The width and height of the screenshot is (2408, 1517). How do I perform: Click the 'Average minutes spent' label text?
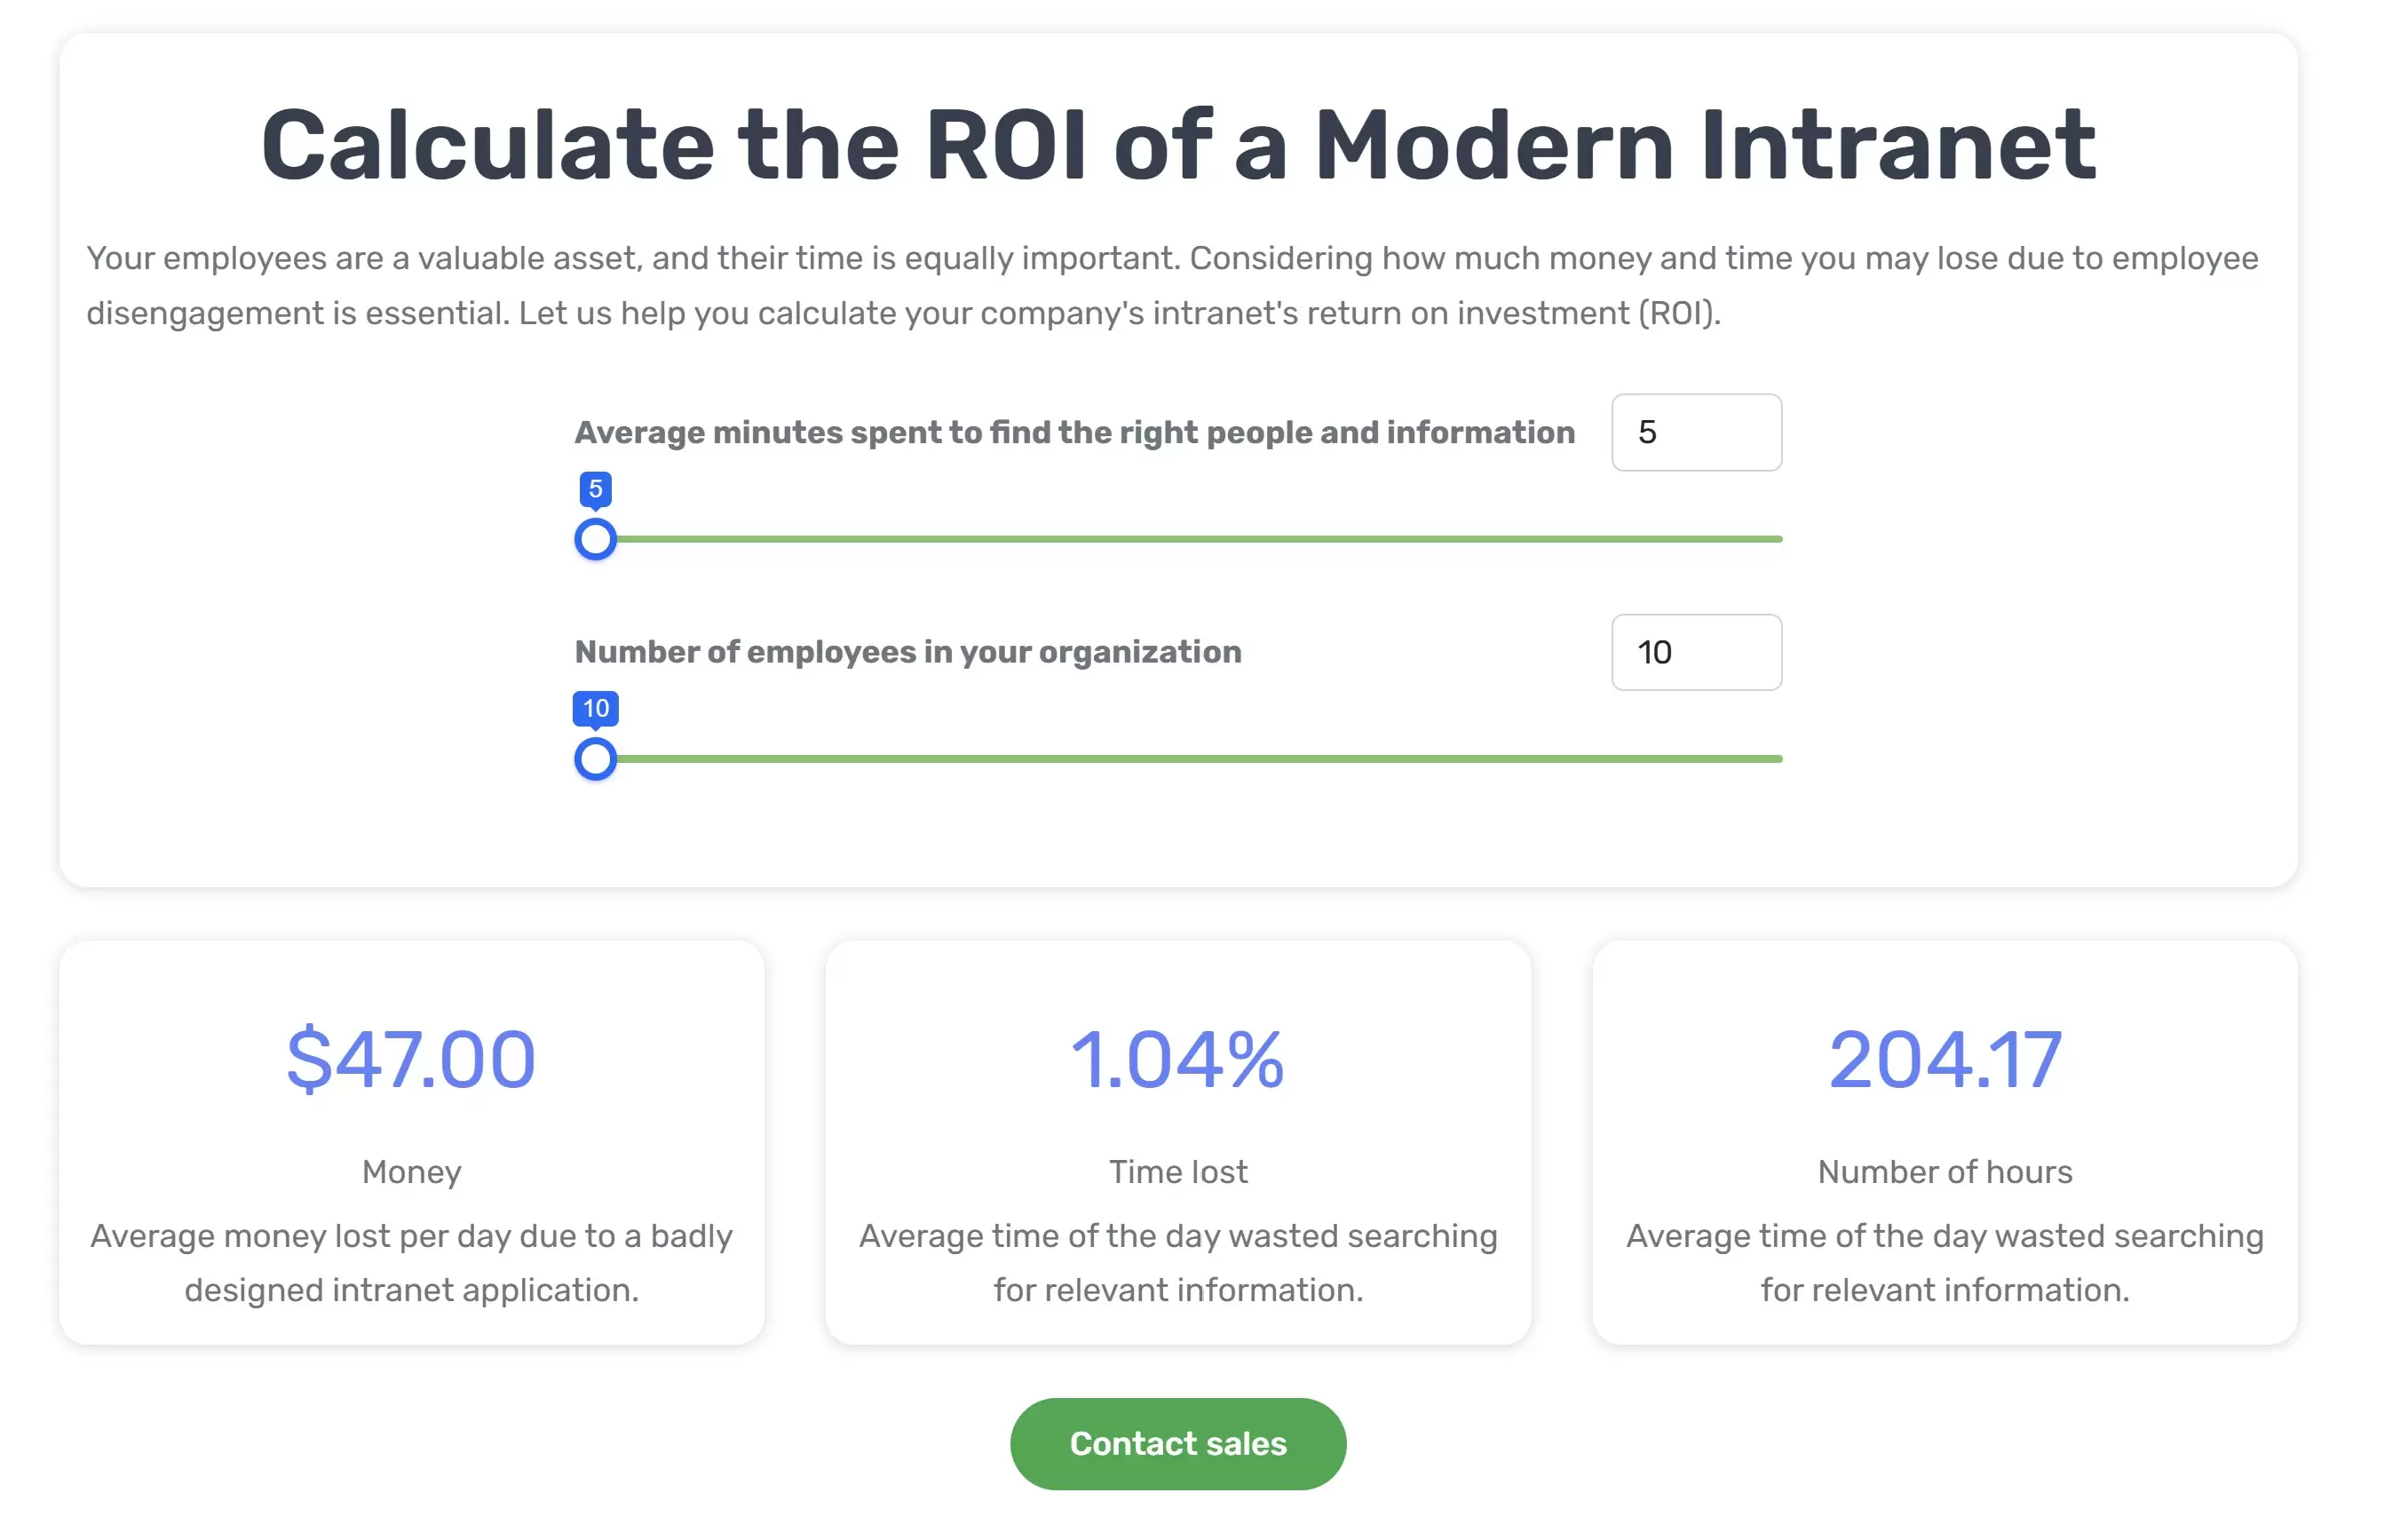[1074, 432]
